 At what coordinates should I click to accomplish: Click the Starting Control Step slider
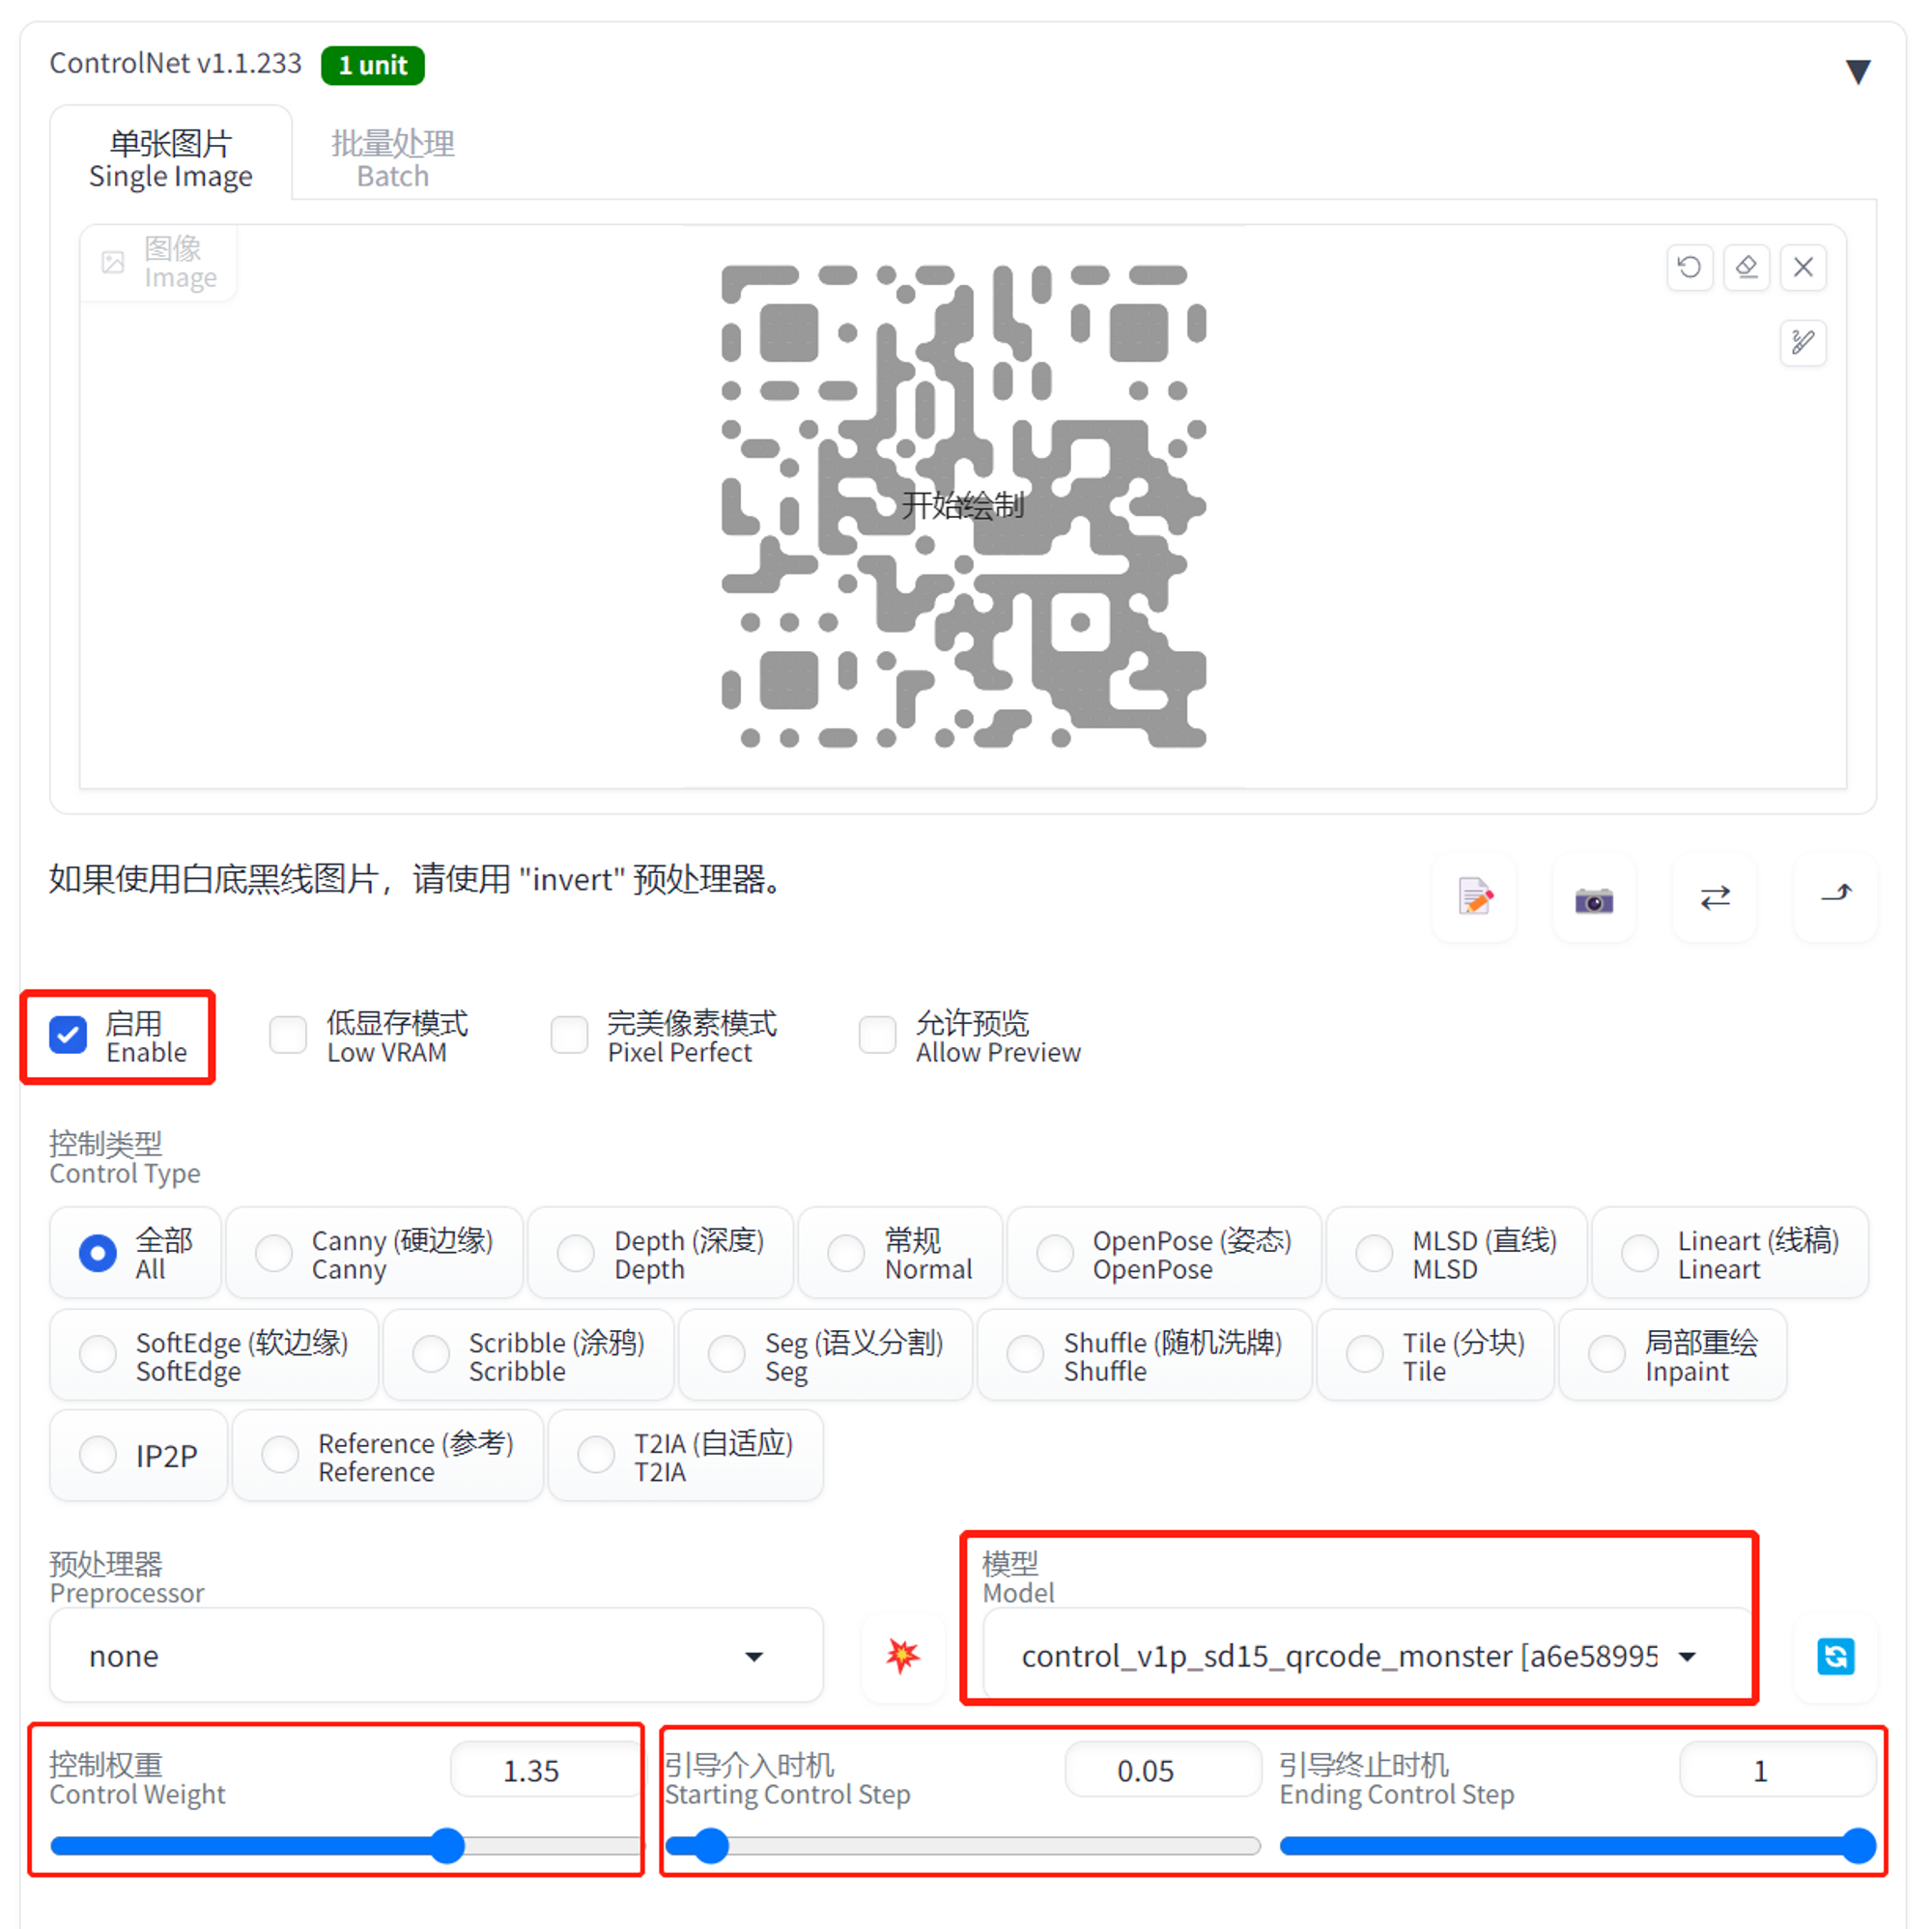962,1846
